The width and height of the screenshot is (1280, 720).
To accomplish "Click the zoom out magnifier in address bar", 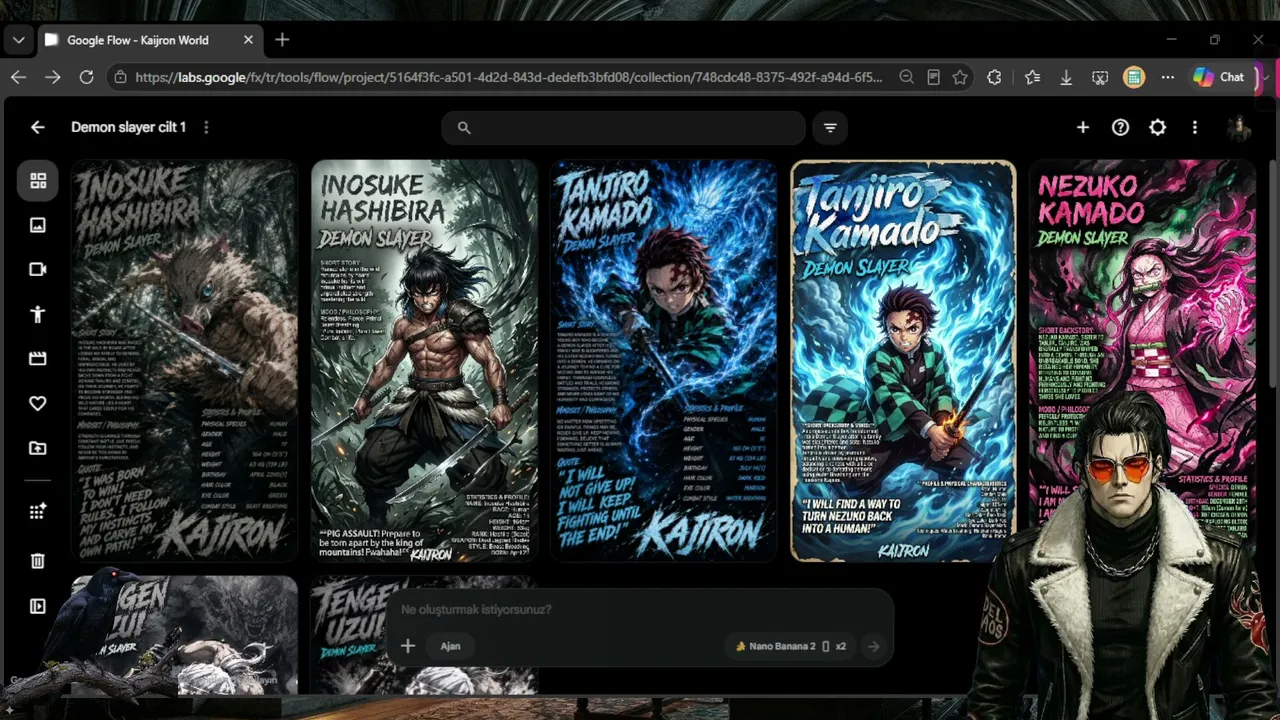I will coord(906,77).
